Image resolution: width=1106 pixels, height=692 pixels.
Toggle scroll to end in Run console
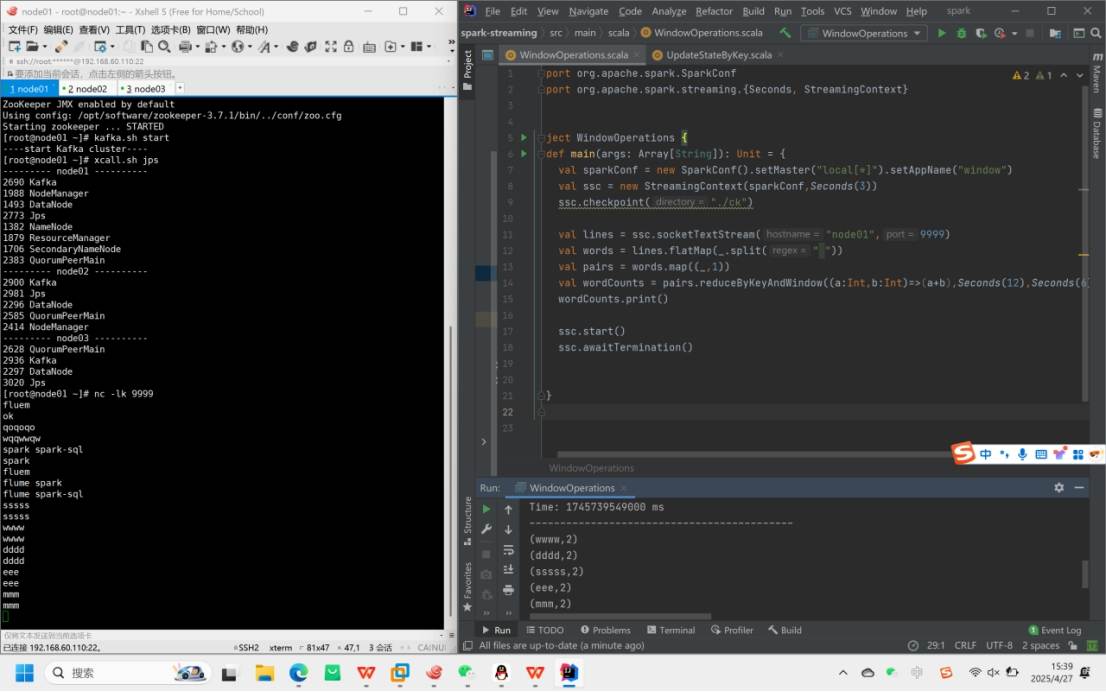tap(508, 569)
